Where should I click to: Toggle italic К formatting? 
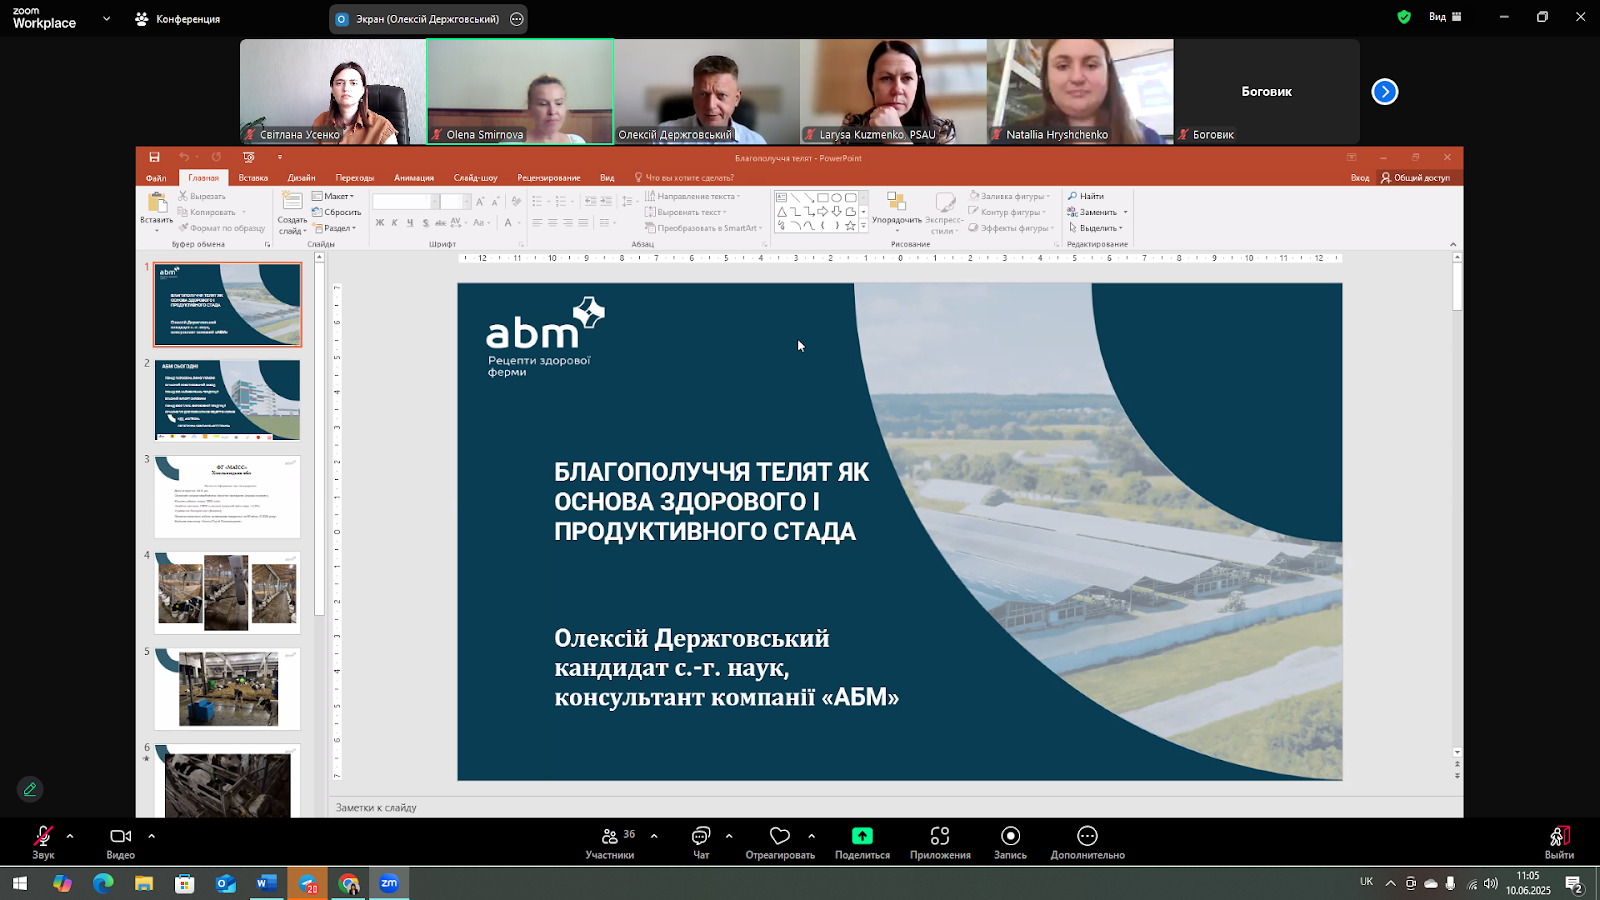tap(395, 223)
